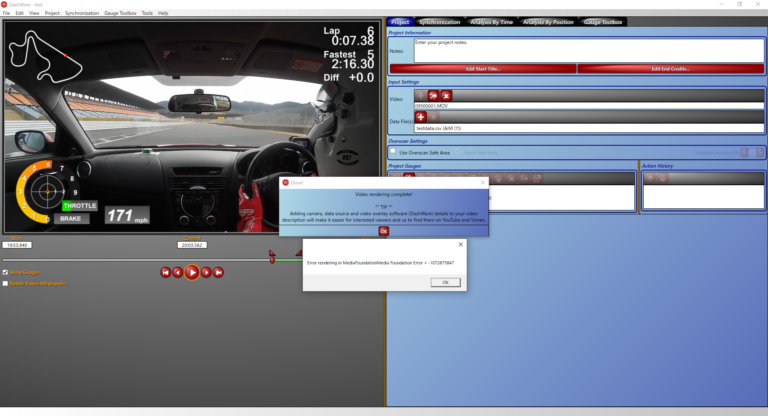Remove the video with the X icon

tap(446, 96)
